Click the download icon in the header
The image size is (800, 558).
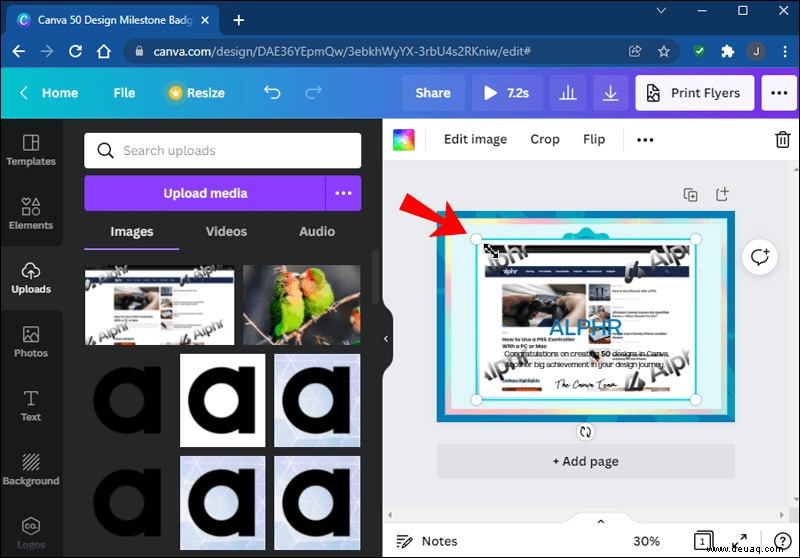[610, 93]
